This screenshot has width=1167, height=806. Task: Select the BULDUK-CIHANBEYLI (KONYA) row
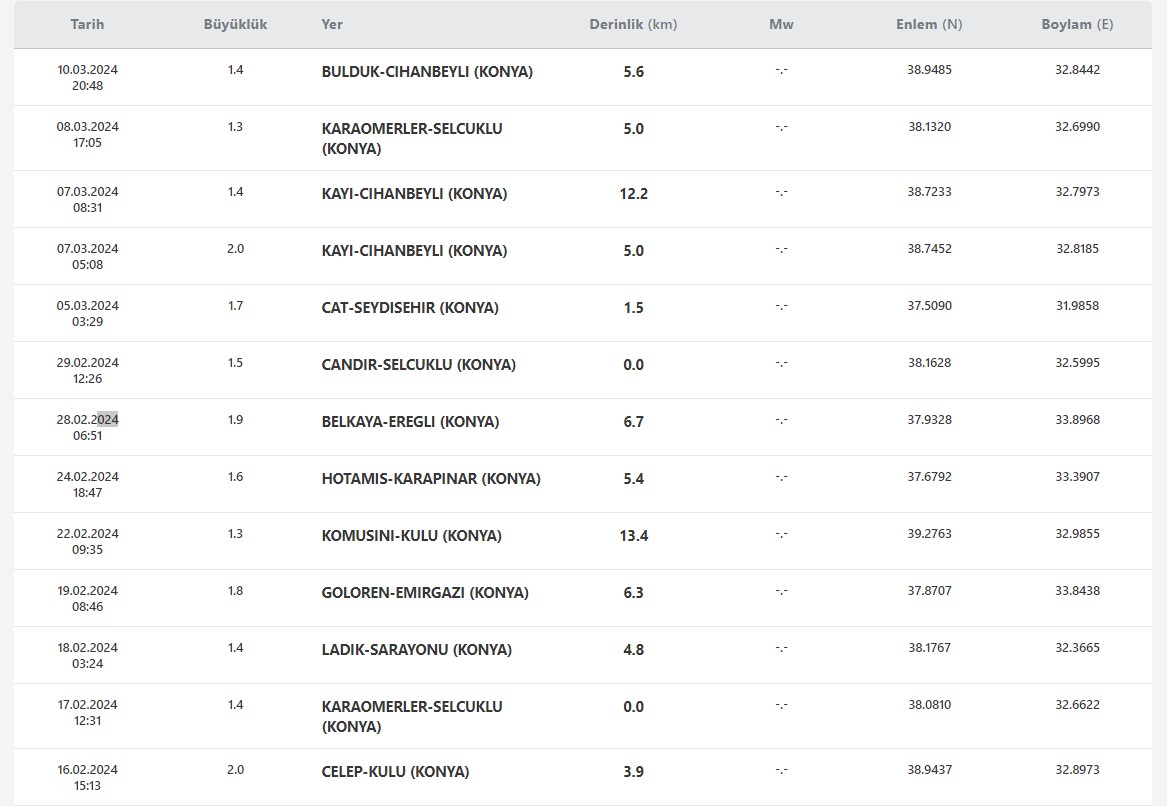pyautogui.click(x=583, y=77)
